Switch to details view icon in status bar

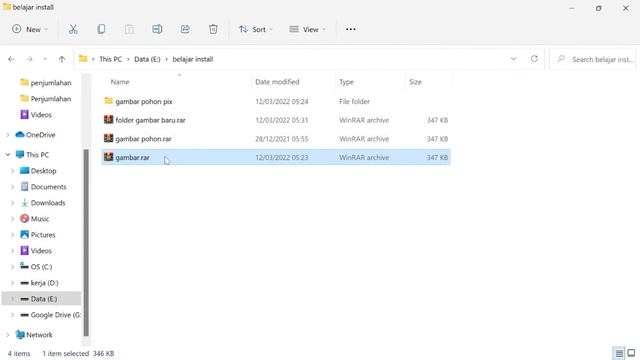pyautogui.click(x=619, y=353)
